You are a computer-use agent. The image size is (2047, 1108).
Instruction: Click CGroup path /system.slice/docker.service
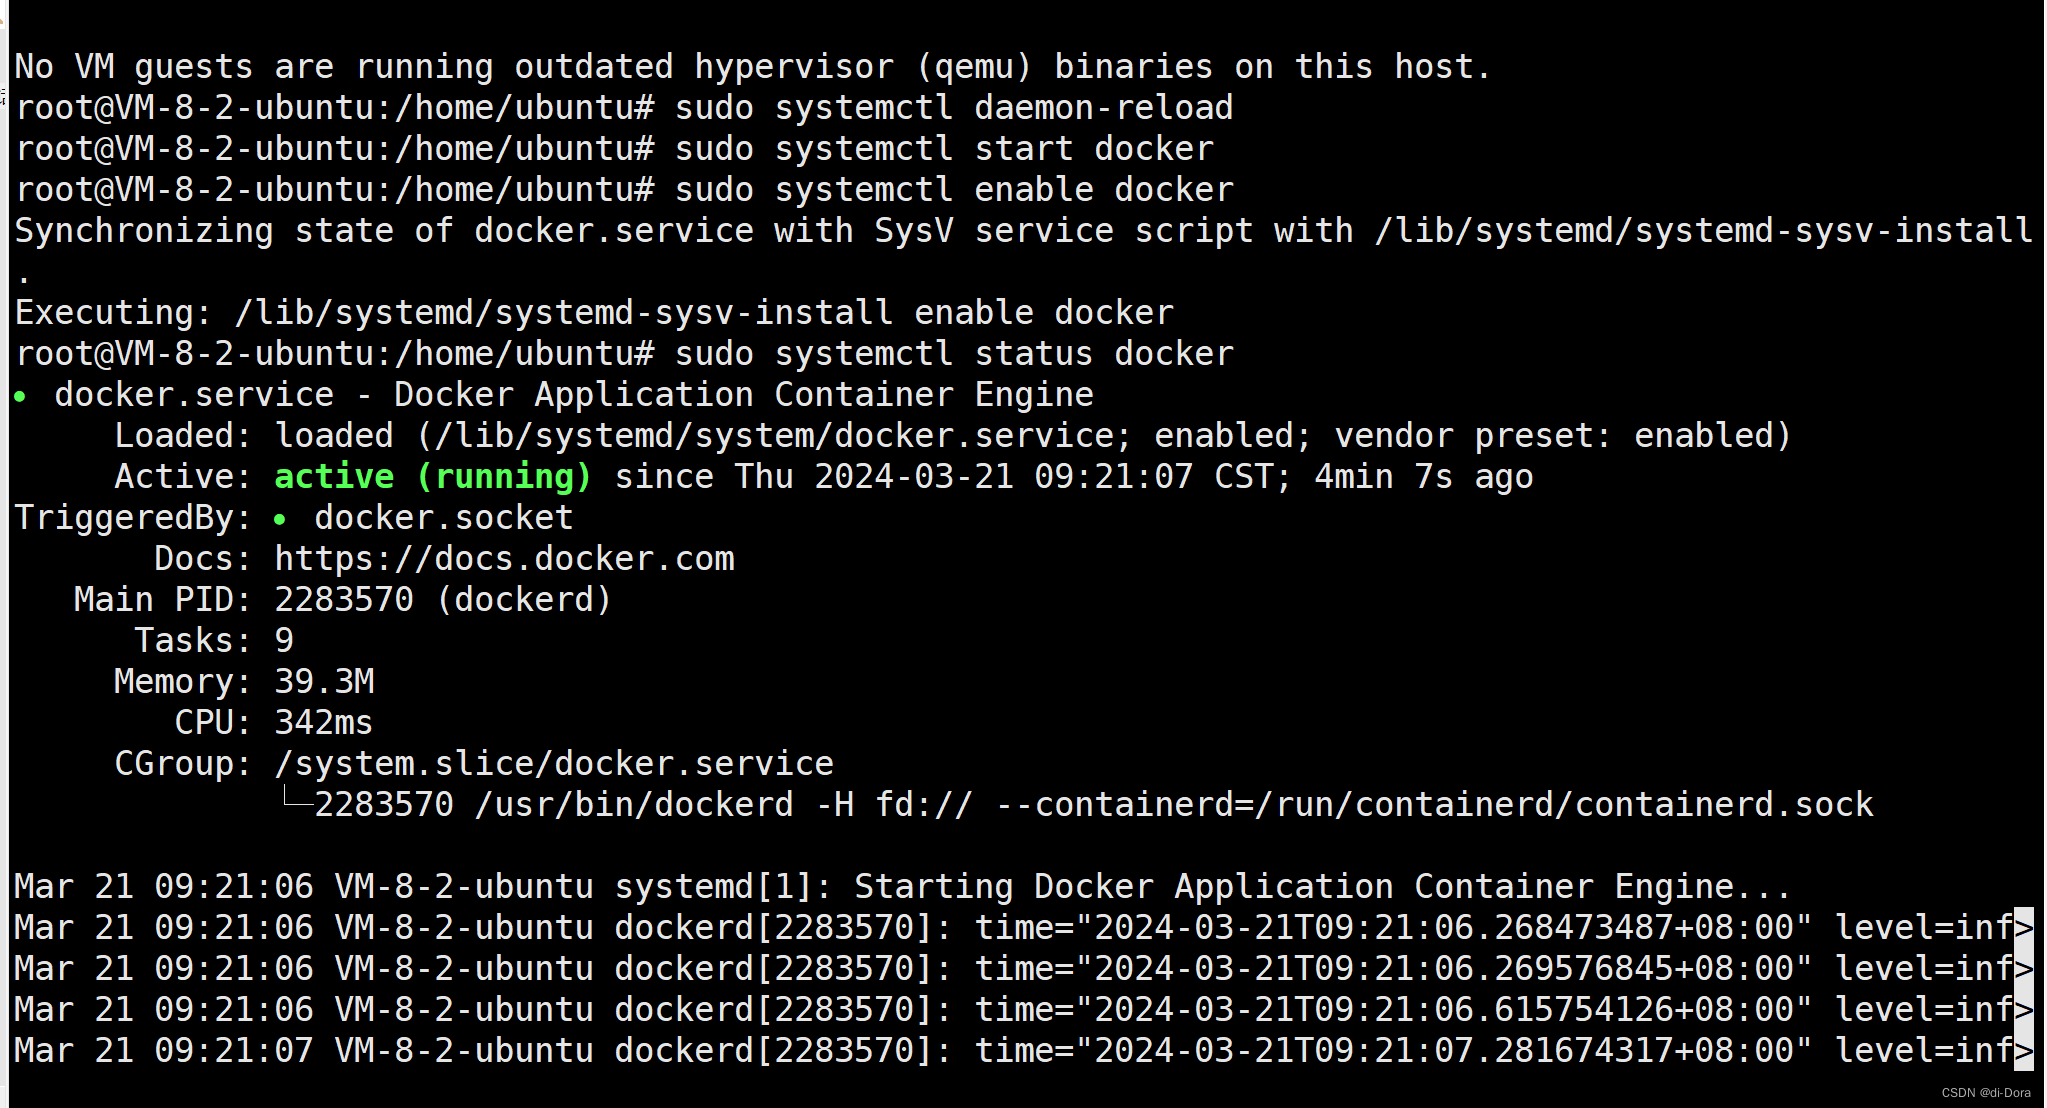553,763
